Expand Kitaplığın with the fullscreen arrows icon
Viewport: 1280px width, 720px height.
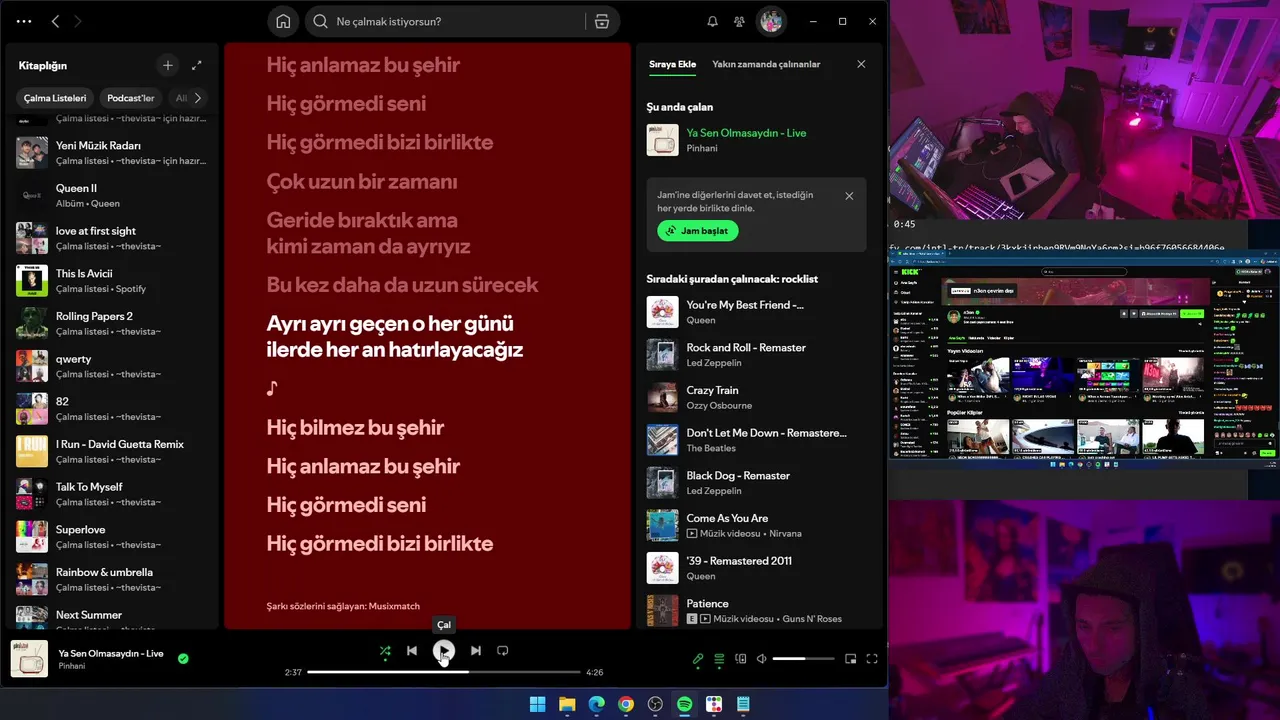click(196, 65)
